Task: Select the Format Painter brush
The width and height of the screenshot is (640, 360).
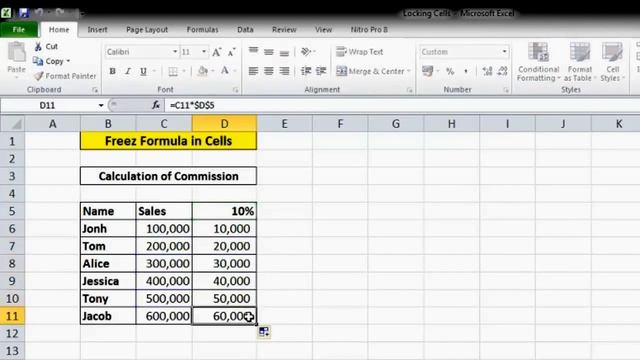Action: 39,76
